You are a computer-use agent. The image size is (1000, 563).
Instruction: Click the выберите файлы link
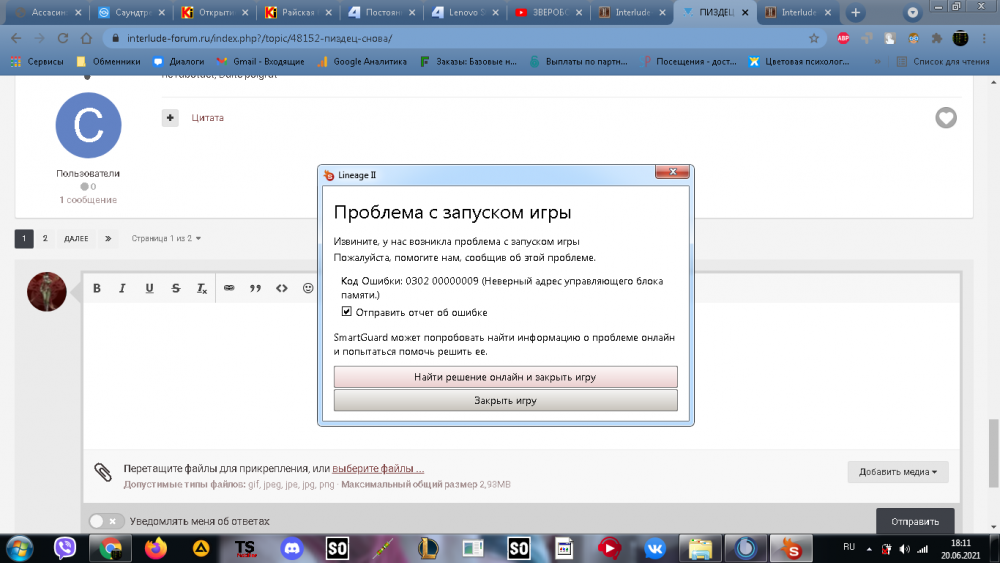point(378,469)
